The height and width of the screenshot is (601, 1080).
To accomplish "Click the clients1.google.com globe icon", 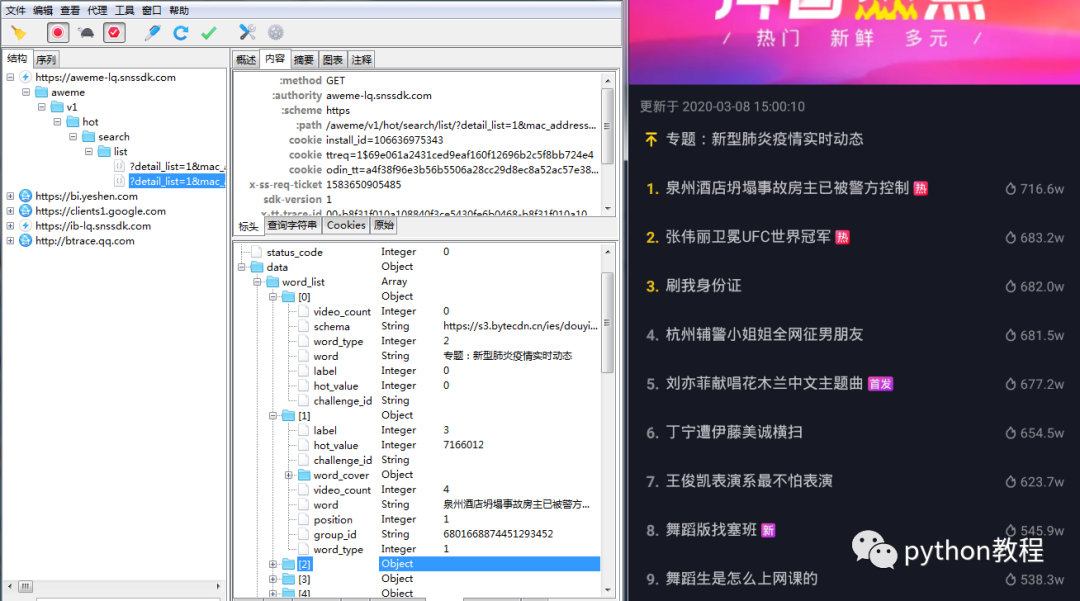I will coord(25,211).
